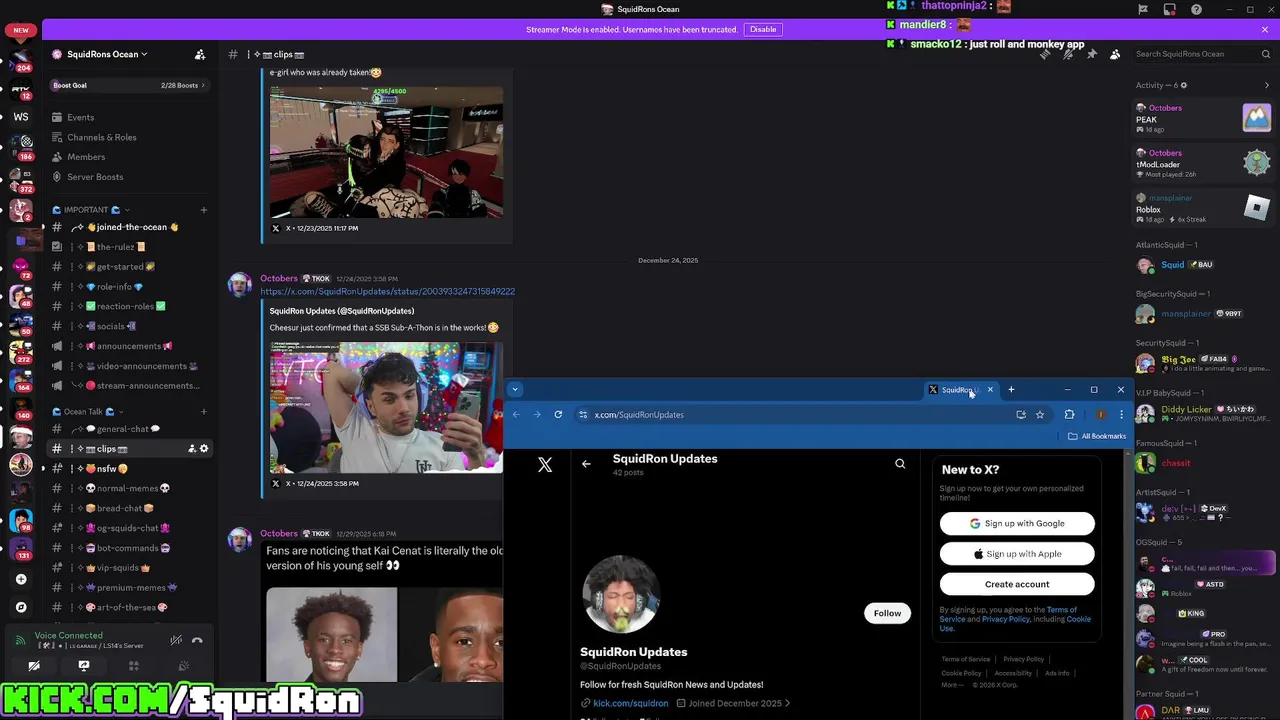Screen dimensions: 1280x720
Task: Sign up with Apple
Action: (1017, 554)
